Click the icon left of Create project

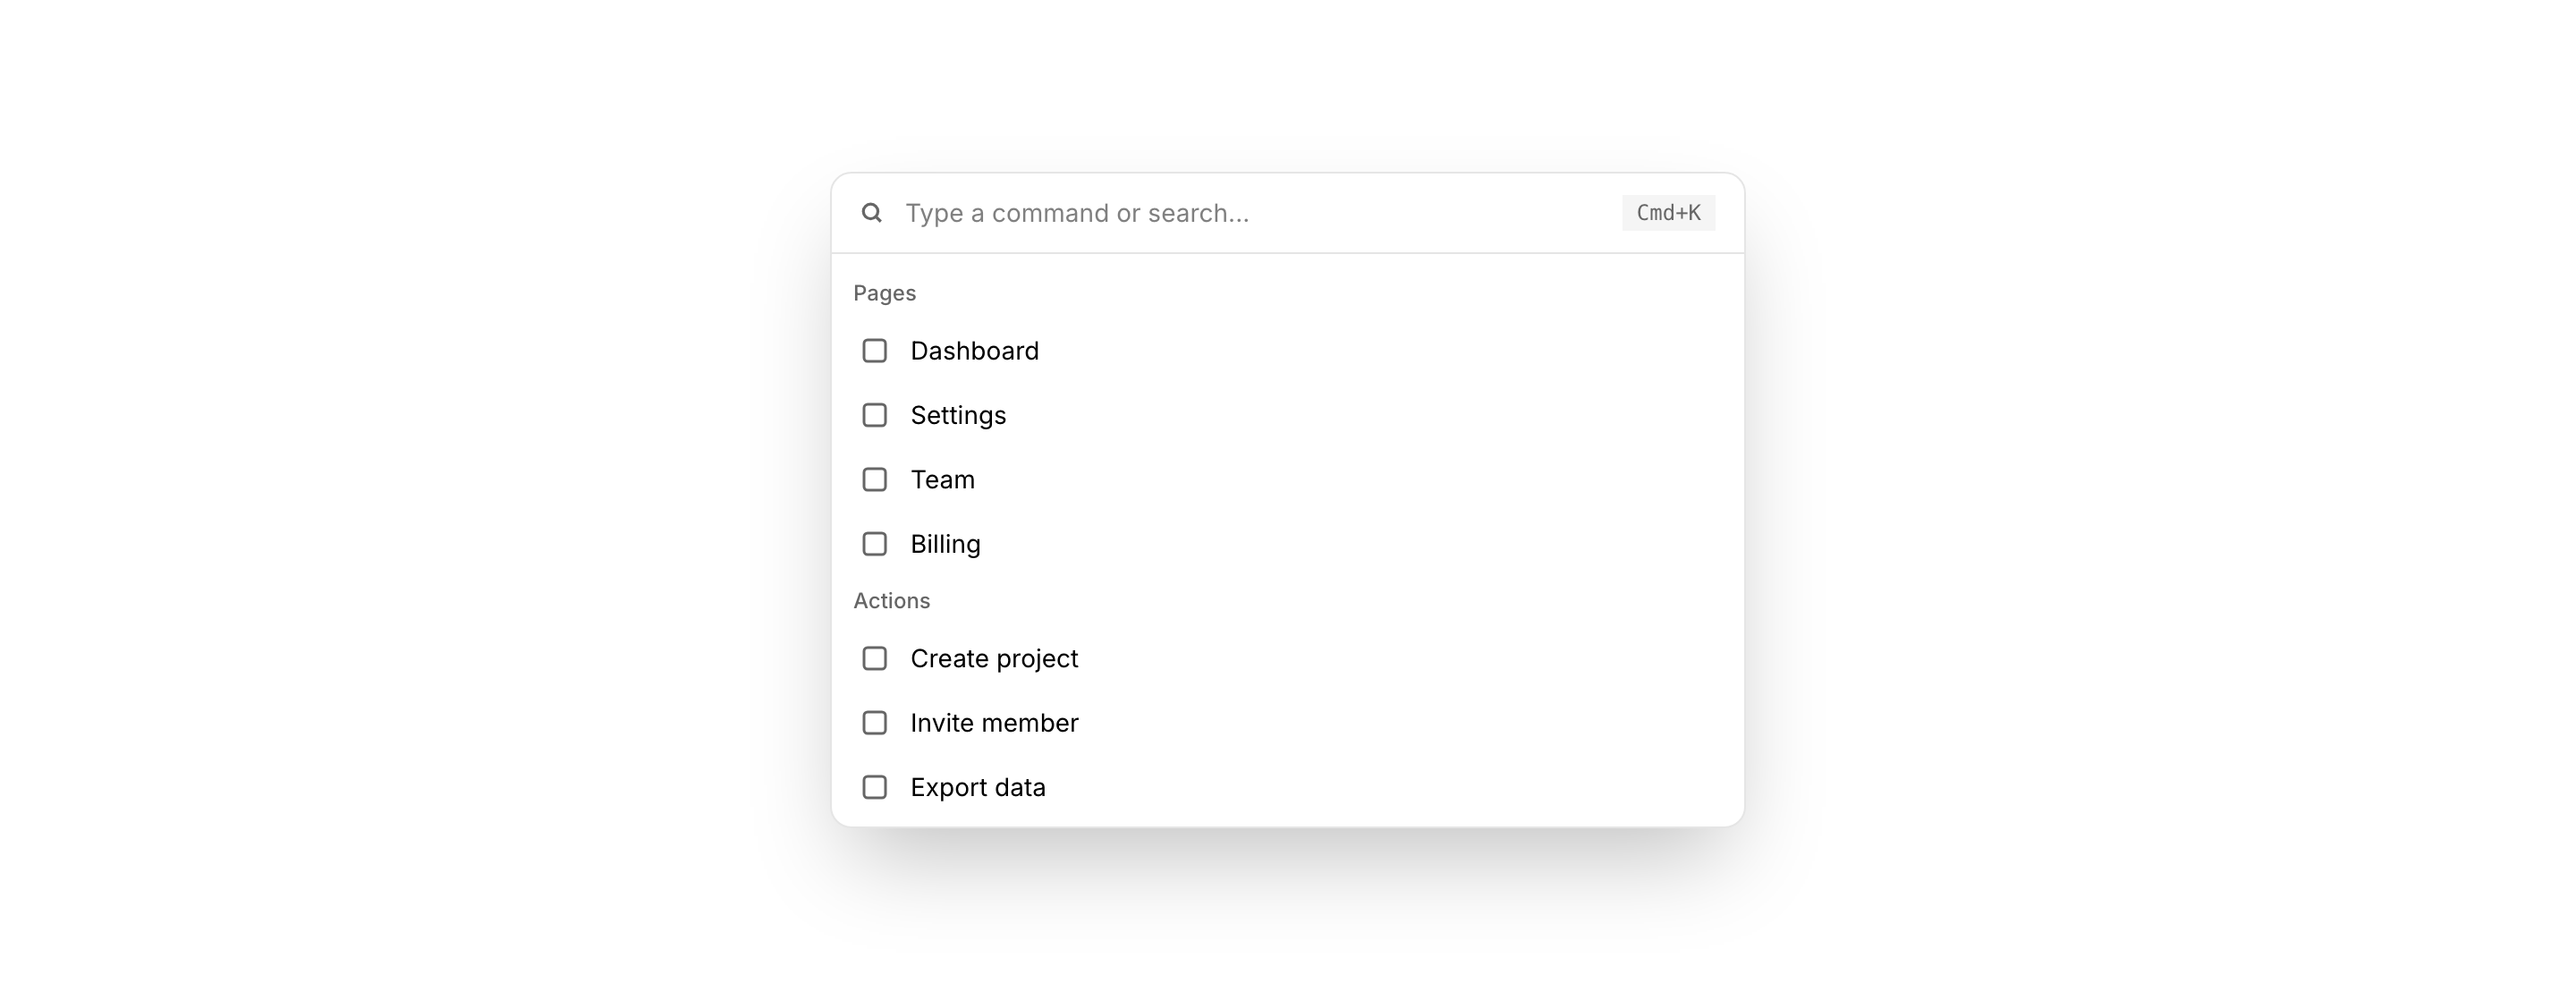click(x=875, y=659)
